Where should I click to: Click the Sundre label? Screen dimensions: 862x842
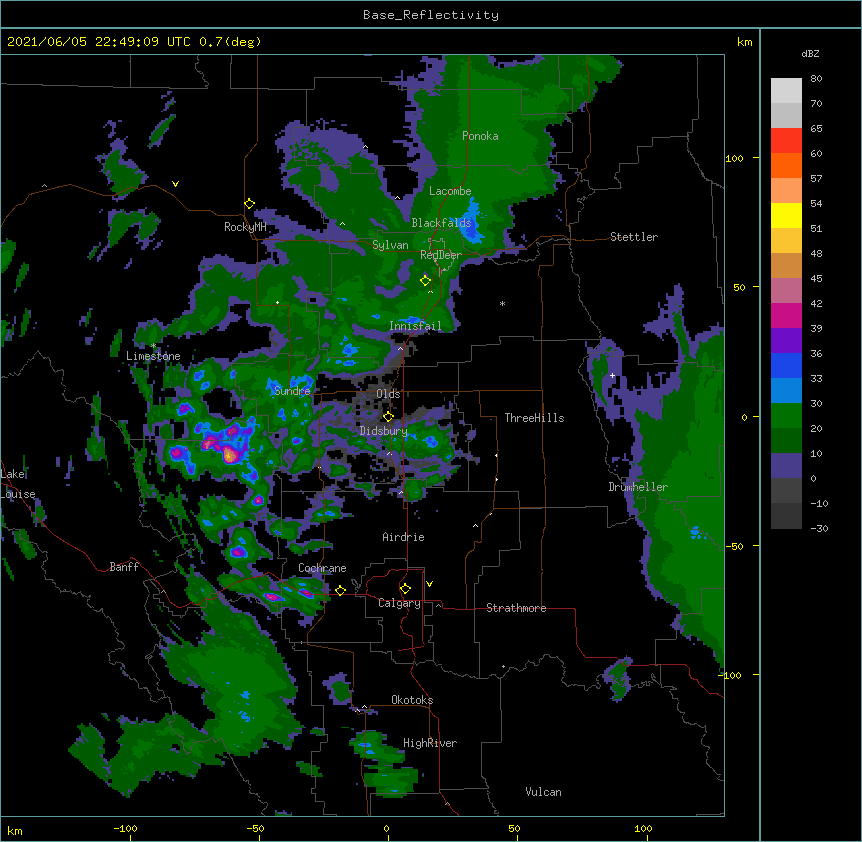click(292, 391)
